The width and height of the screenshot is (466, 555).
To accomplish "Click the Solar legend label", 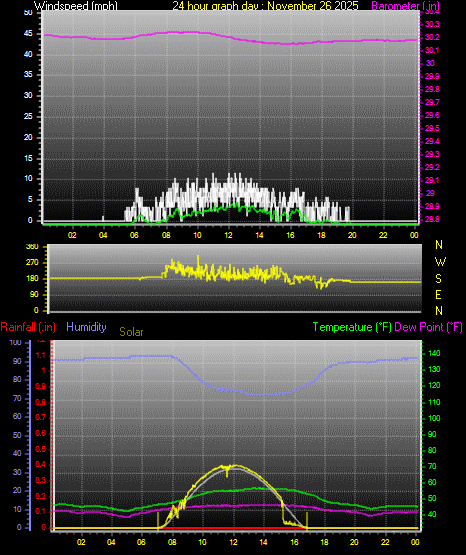I will 131,332.
